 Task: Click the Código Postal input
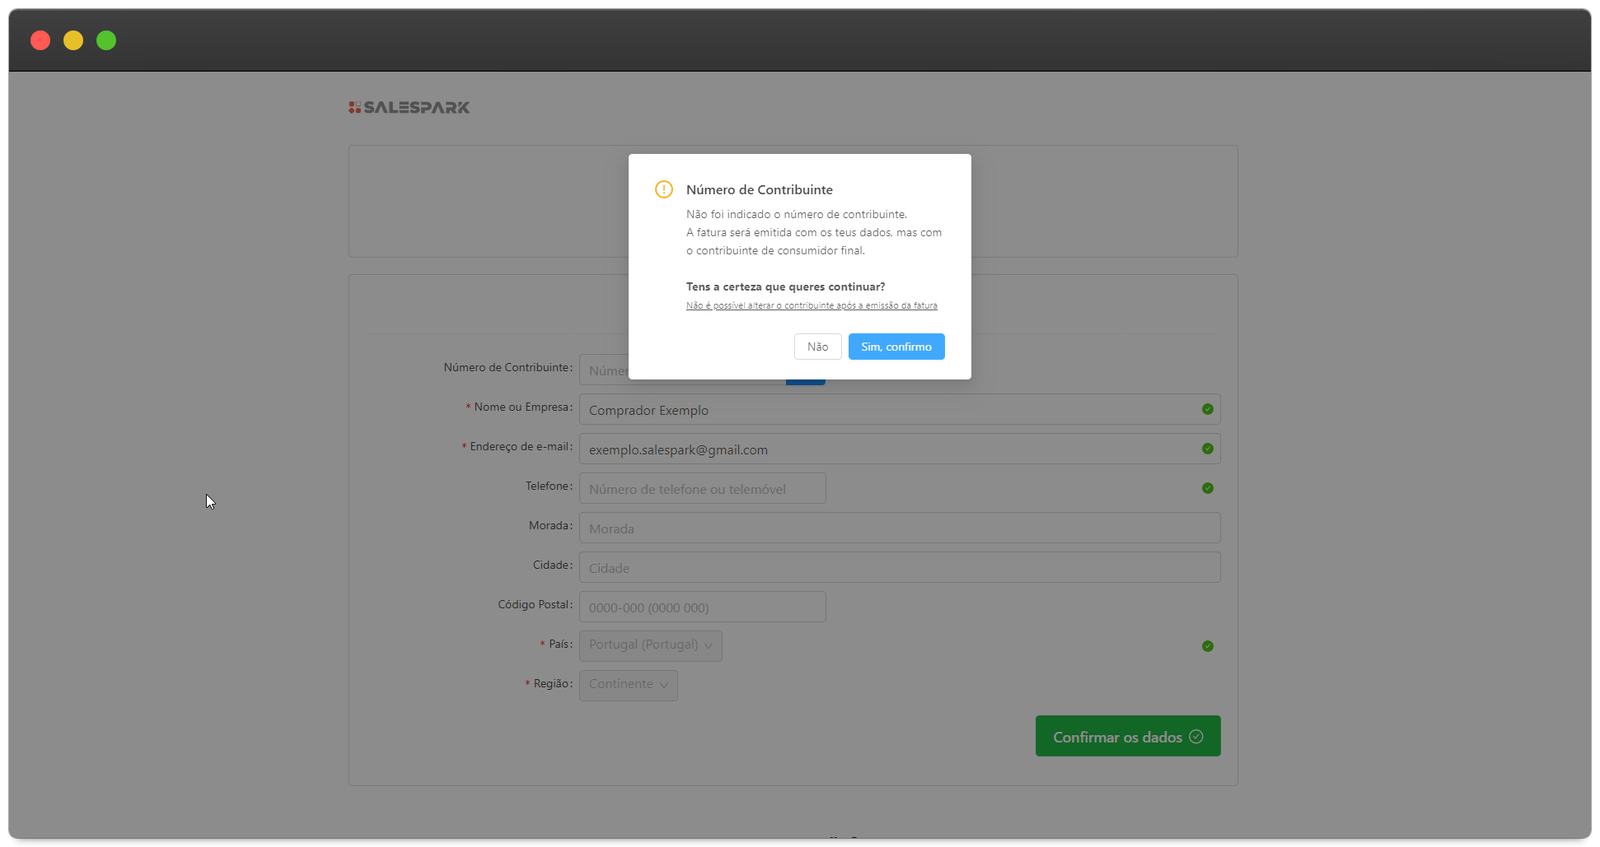tap(702, 607)
